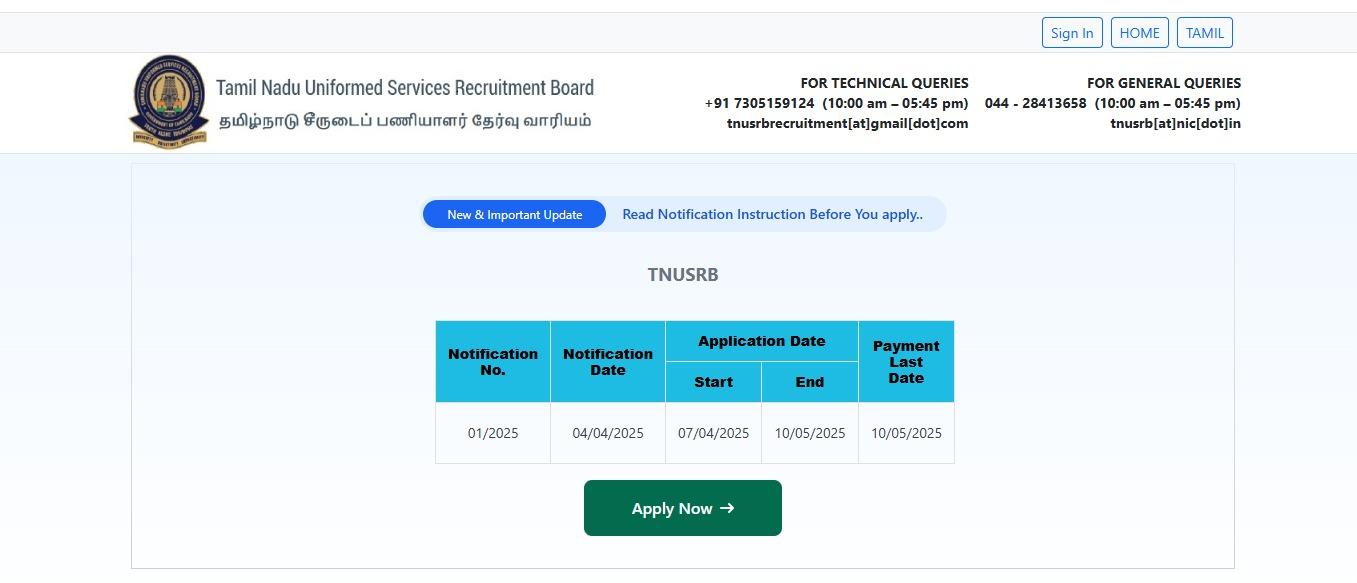Click the Notification No. column header
The image size is (1357, 583).
tap(493, 362)
